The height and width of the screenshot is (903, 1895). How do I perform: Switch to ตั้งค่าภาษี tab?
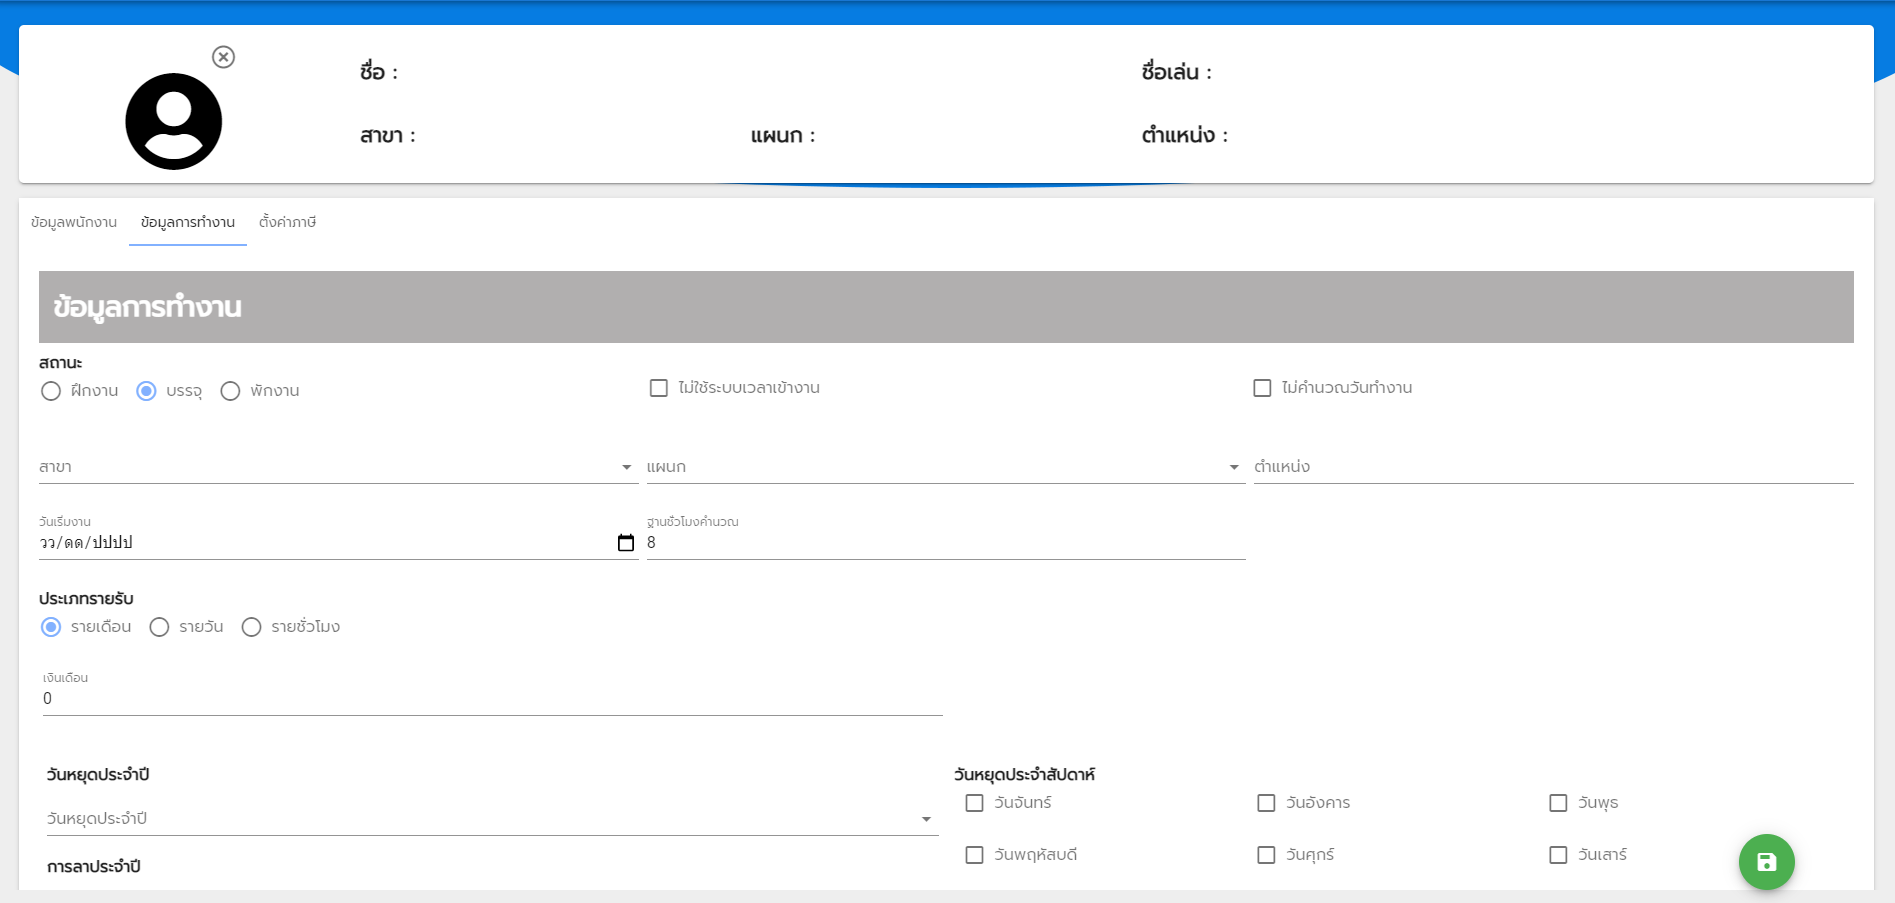[x=288, y=222]
